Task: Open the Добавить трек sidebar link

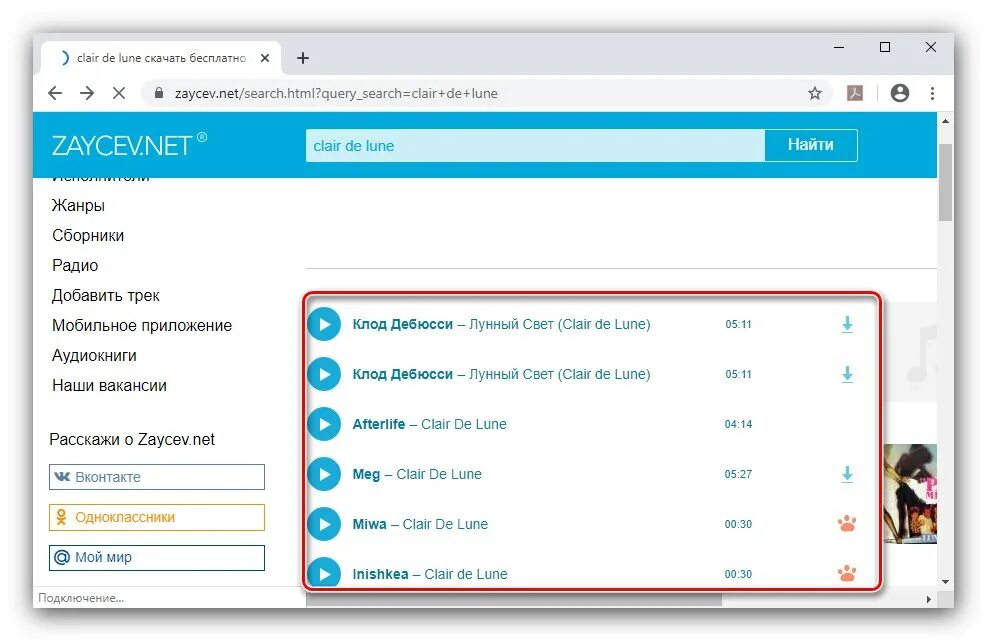Action: pos(106,295)
